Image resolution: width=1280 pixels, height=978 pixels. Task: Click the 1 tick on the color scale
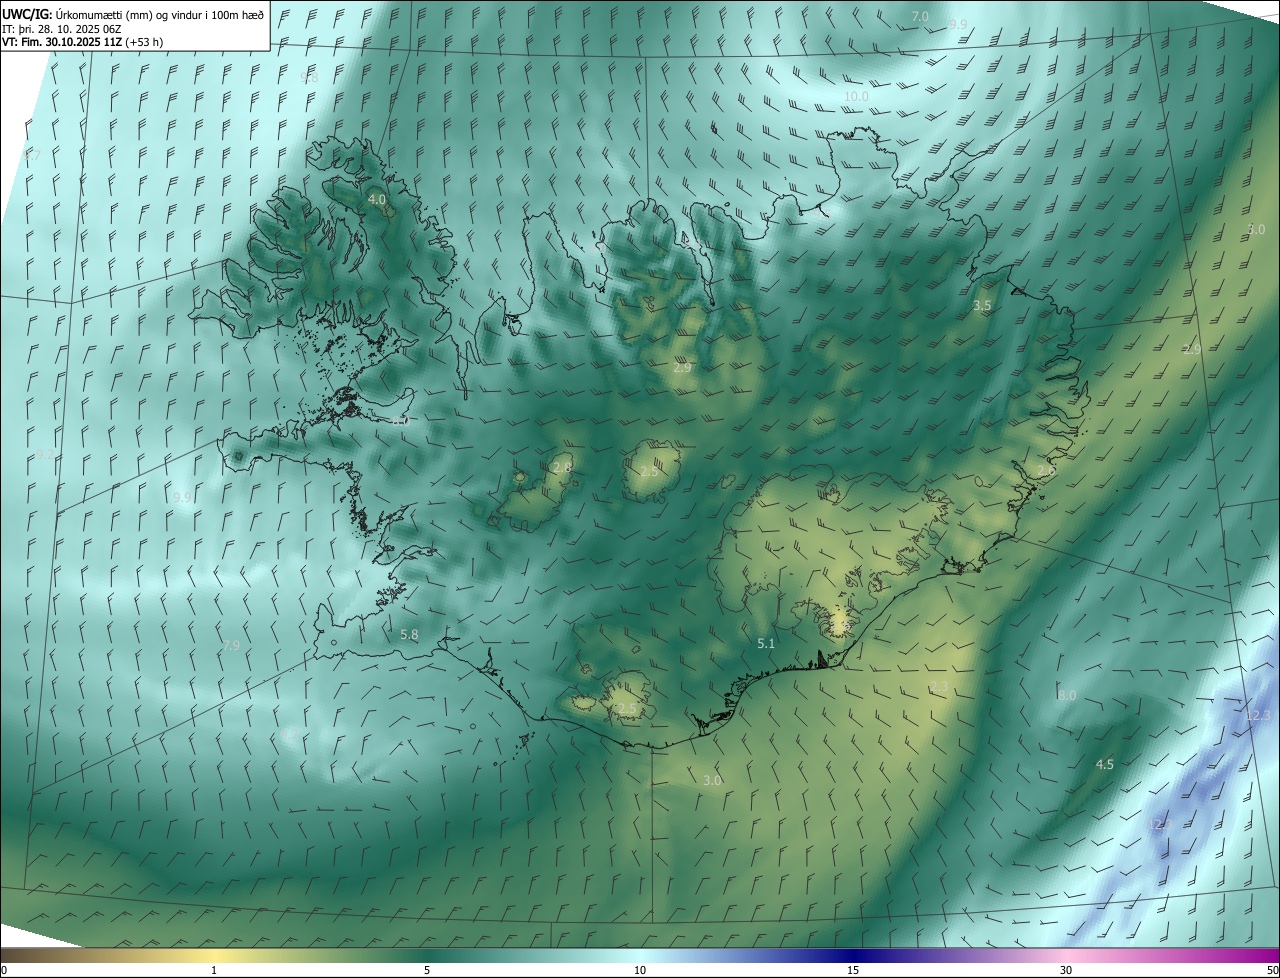tap(214, 970)
